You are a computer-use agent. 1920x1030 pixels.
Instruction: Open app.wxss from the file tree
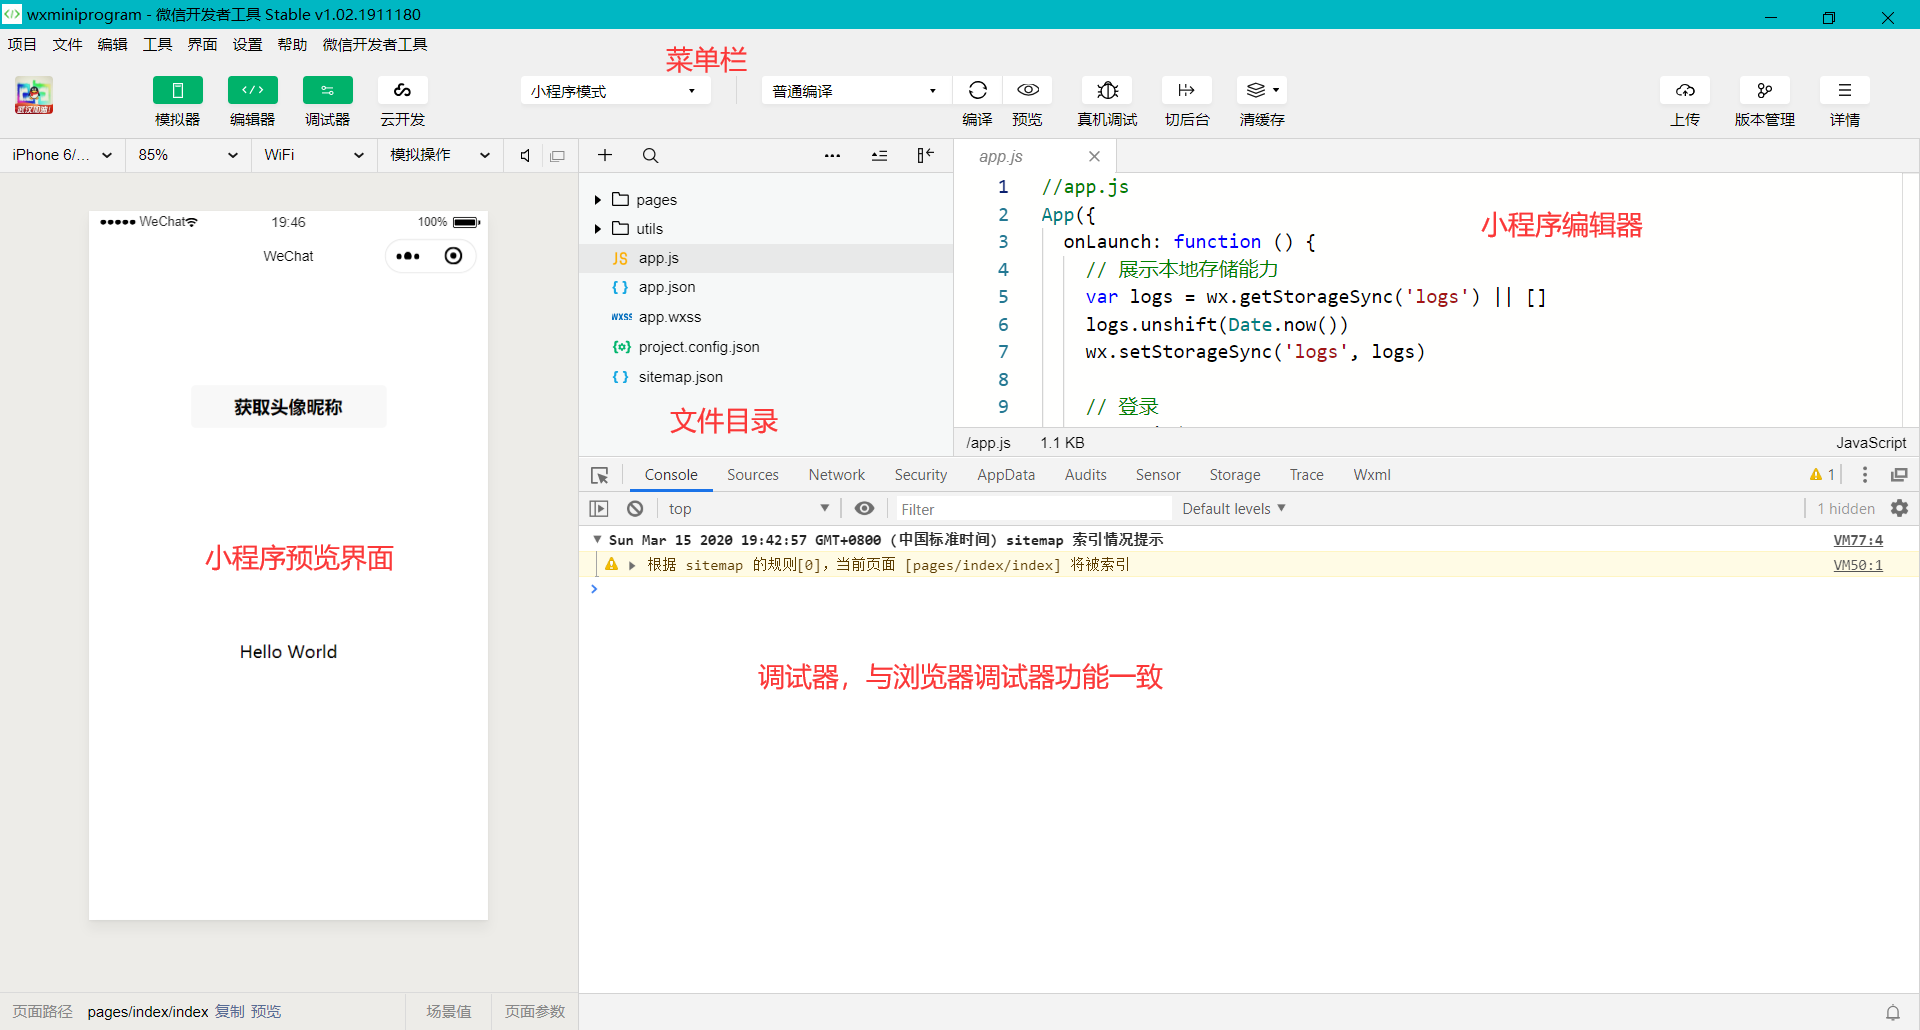coord(766,317)
